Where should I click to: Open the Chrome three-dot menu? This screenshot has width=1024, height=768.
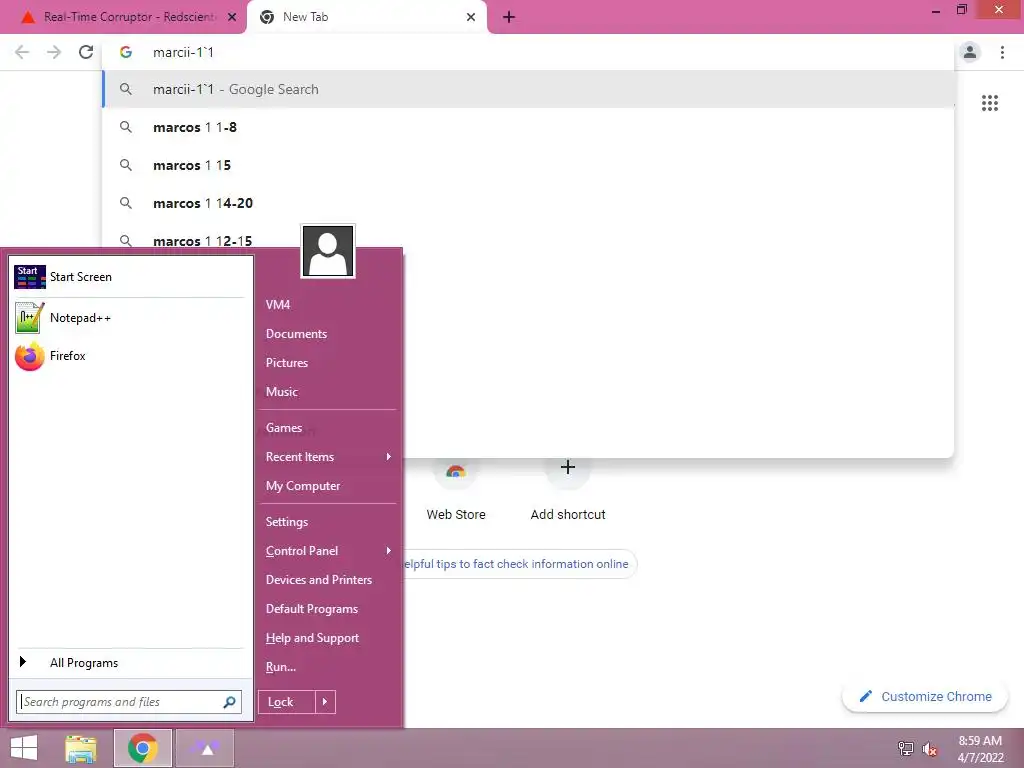tap(1002, 52)
